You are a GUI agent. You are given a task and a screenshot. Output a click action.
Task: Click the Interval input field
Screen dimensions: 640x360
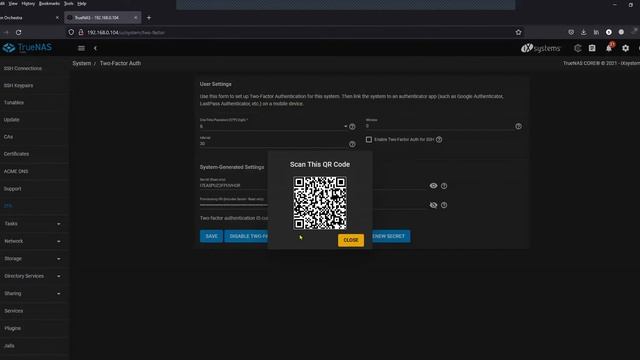273,144
